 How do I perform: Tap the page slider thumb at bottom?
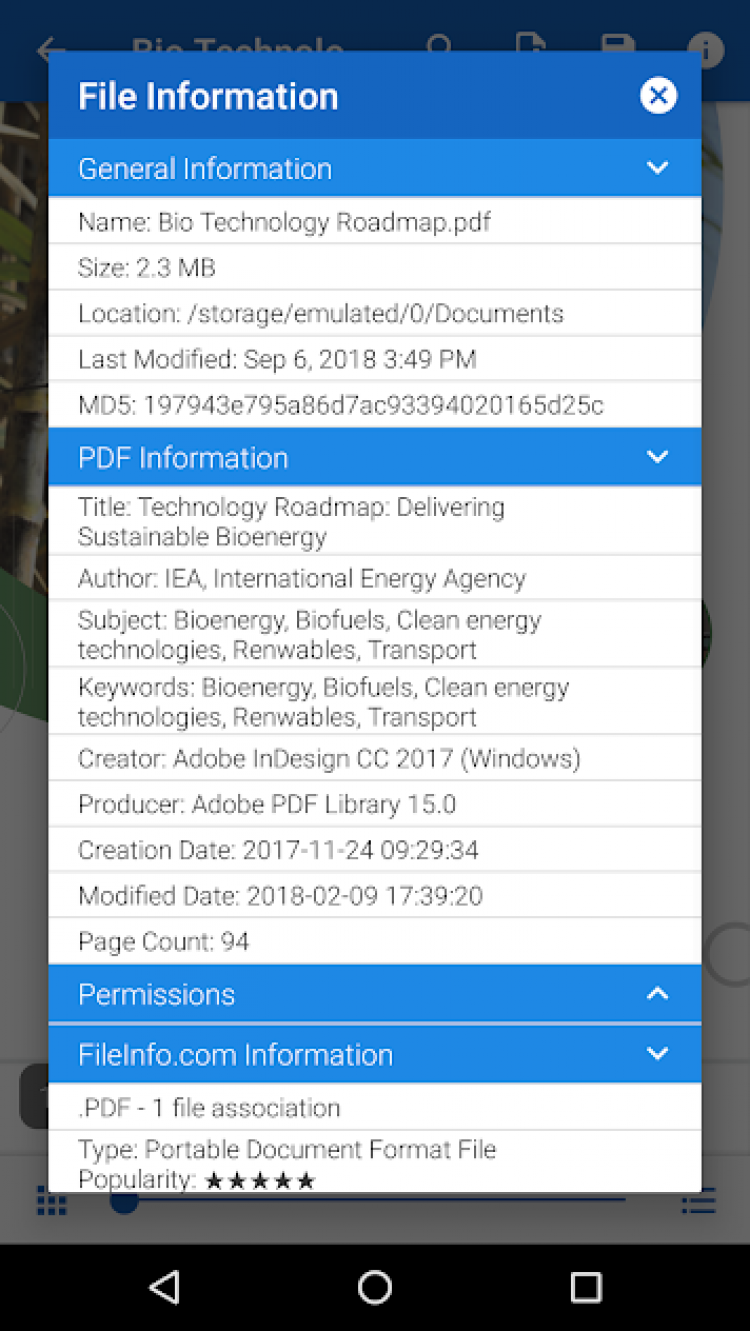(124, 1200)
